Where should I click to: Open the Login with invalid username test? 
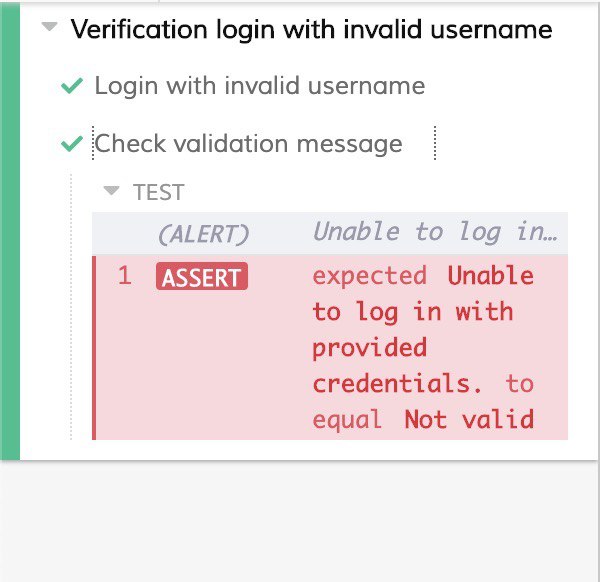tap(259, 86)
